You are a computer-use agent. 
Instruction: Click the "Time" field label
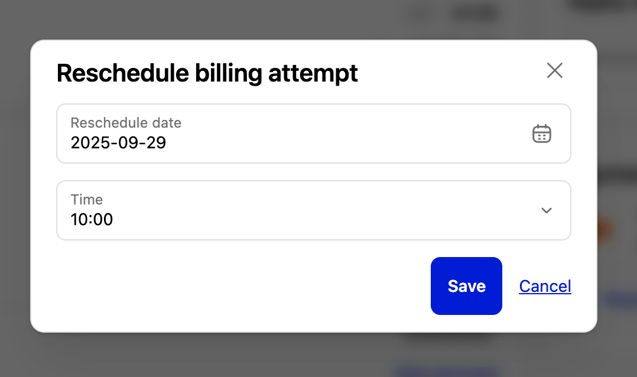coord(87,199)
